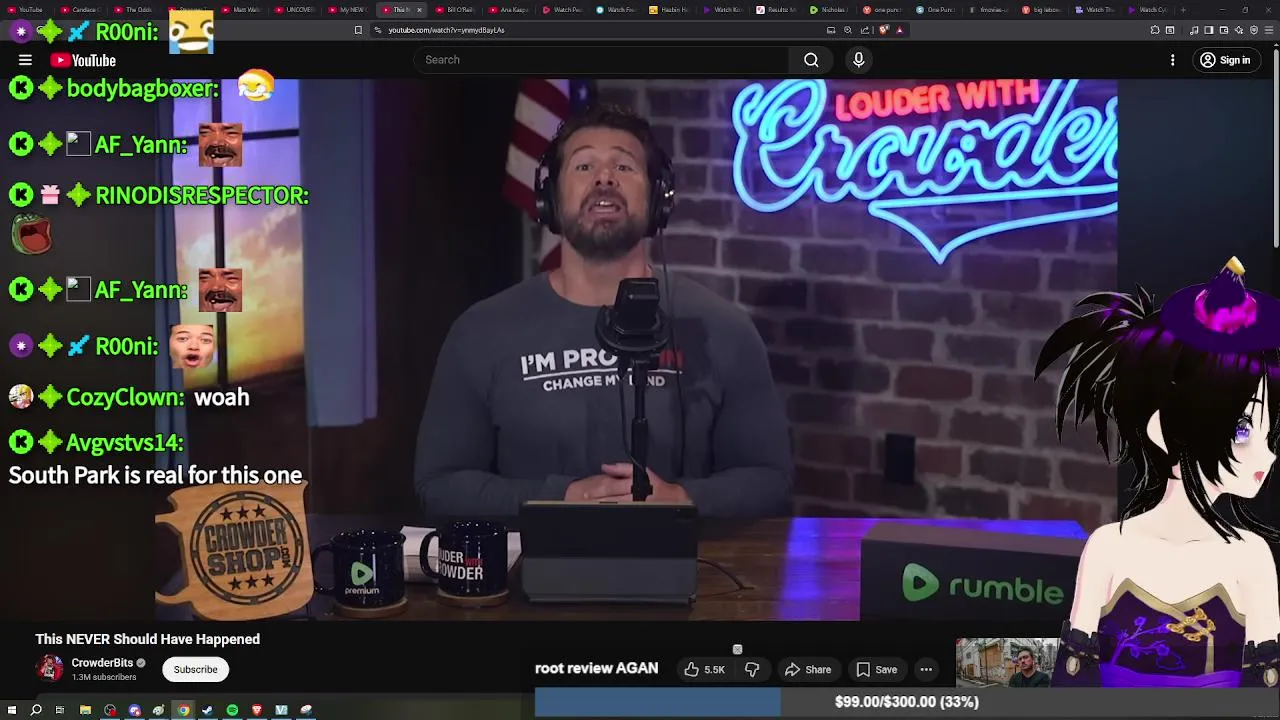This screenshot has height=720, width=1280.
Task: Click the Brave shields icon in address bar
Action: point(884,30)
